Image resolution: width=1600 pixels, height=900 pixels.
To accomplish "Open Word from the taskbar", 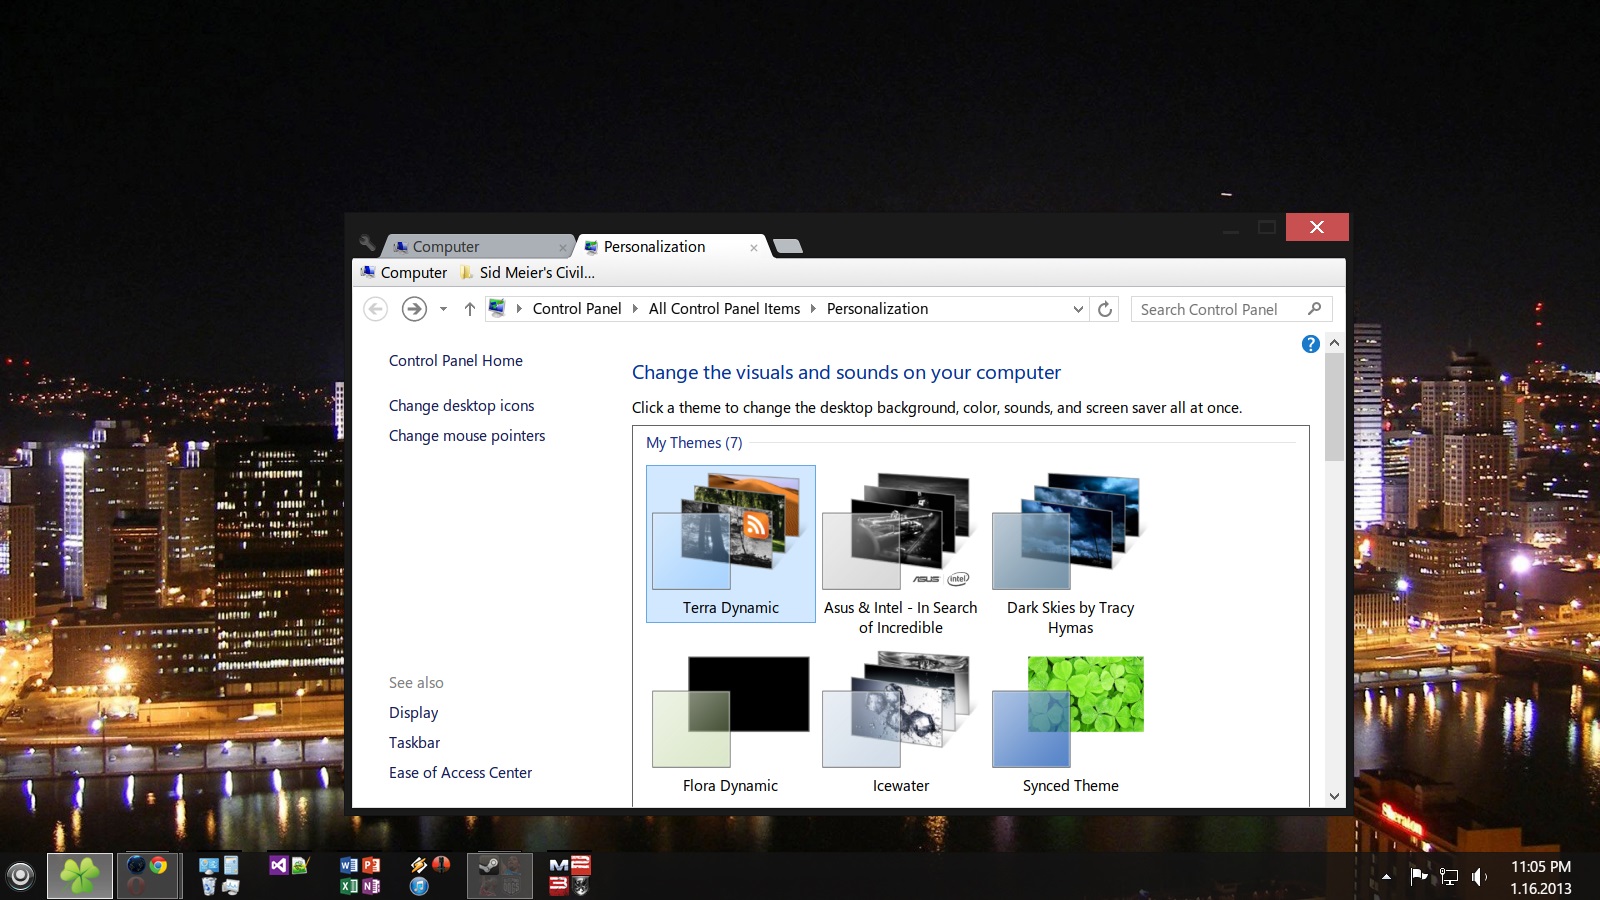I will pos(348,865).
